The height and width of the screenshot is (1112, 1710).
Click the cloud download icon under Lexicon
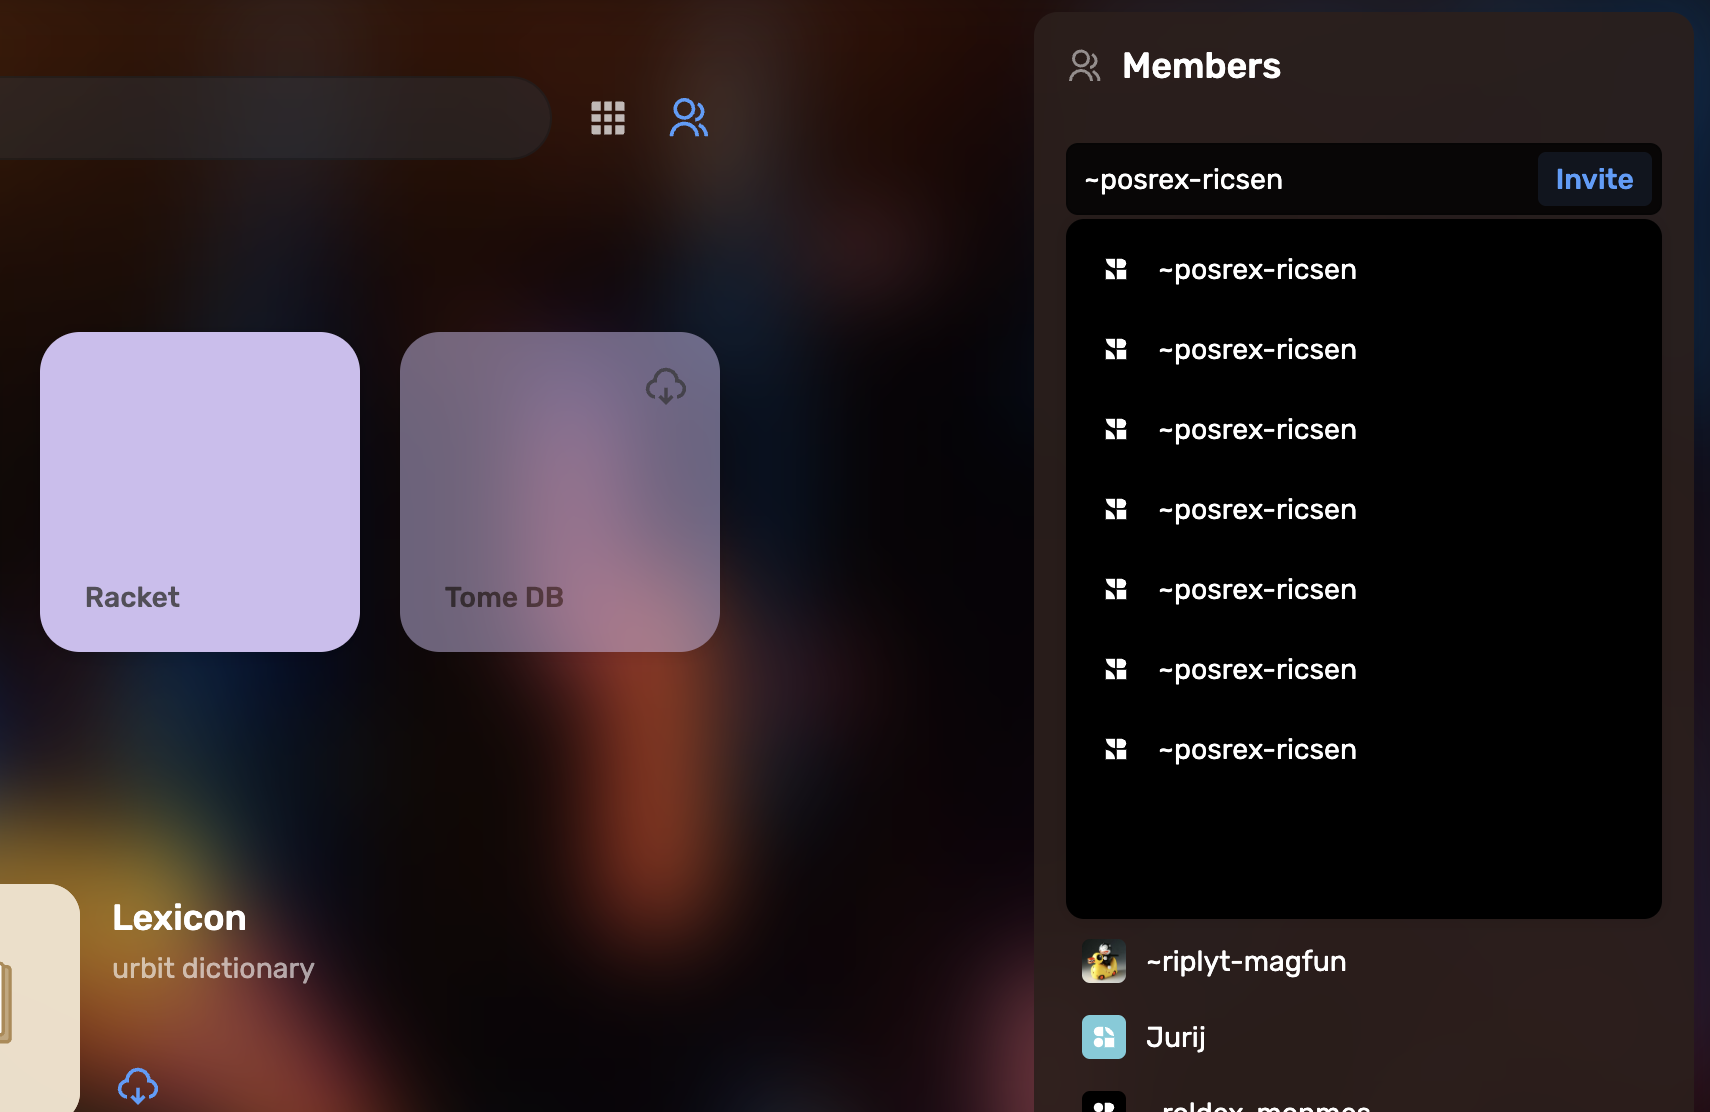coord(138,1086)
